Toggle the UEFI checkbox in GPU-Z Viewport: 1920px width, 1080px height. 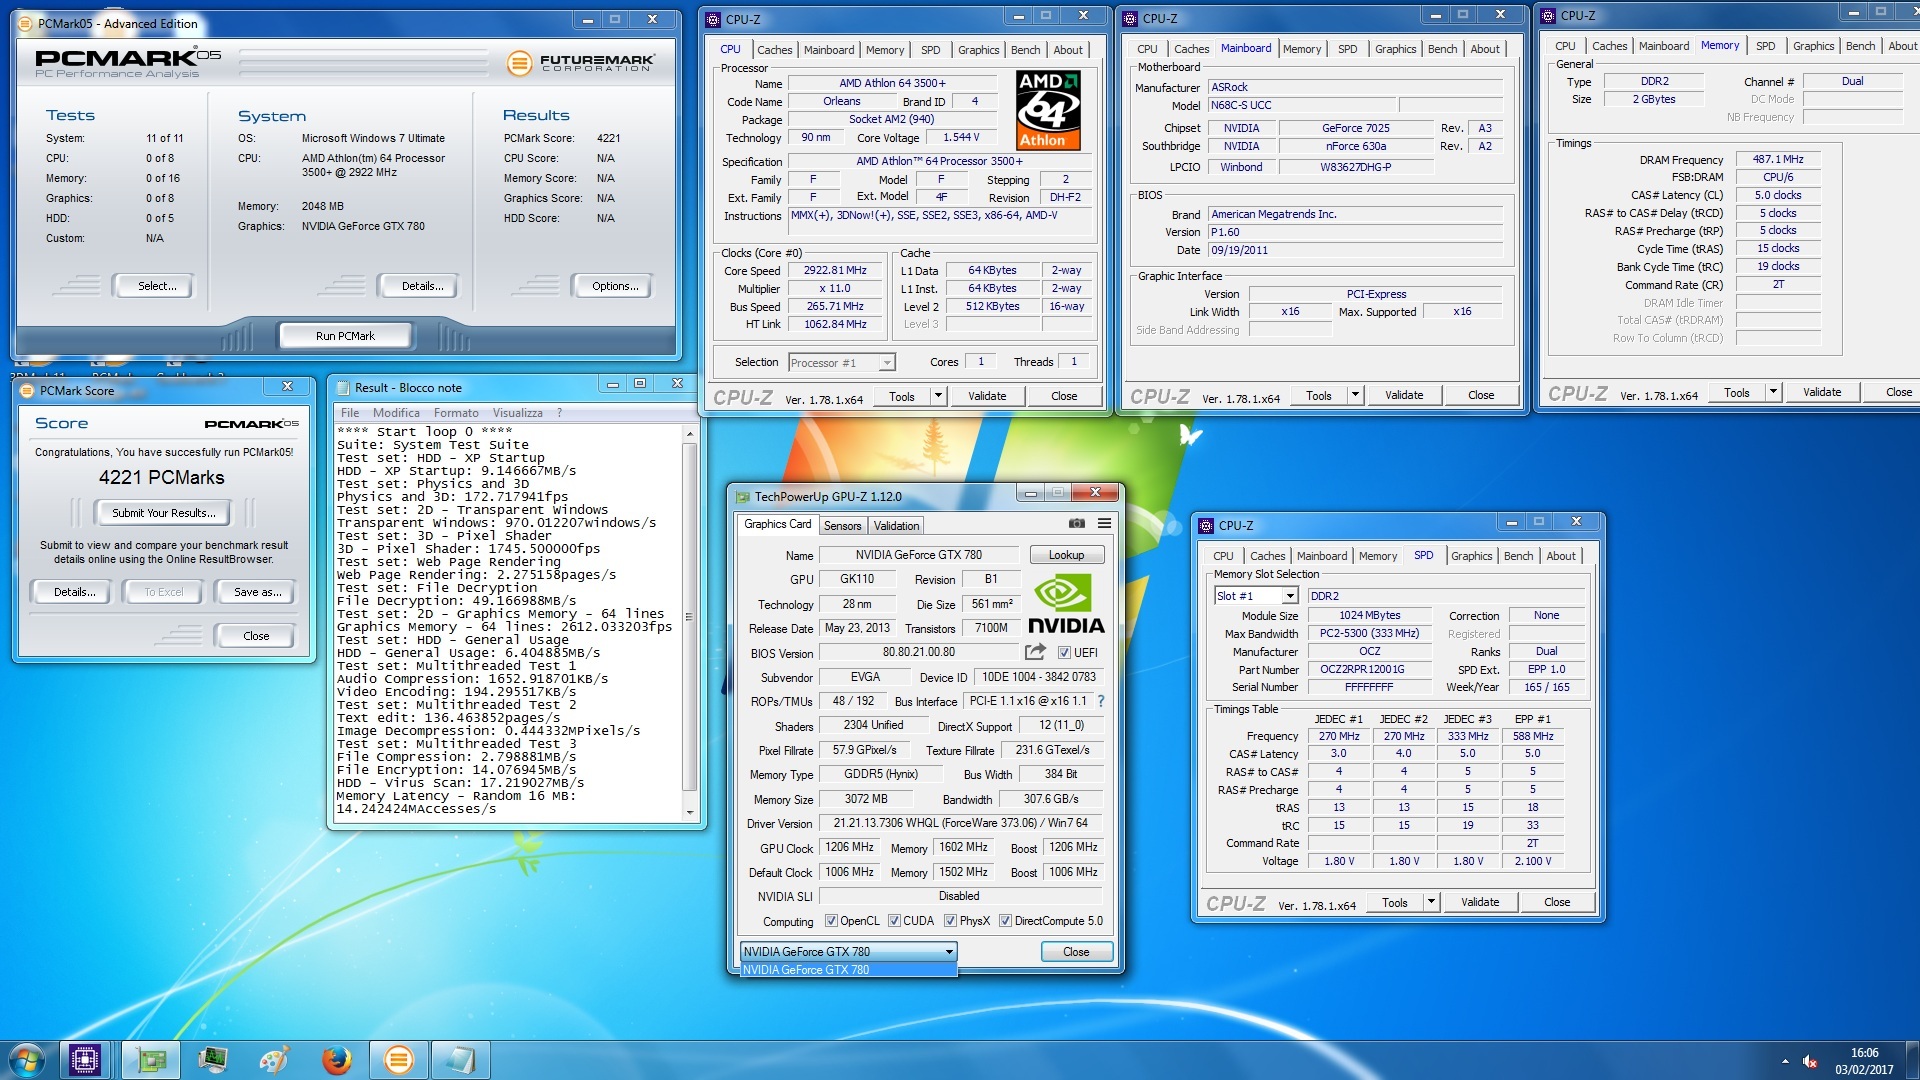coord(1065,653)
